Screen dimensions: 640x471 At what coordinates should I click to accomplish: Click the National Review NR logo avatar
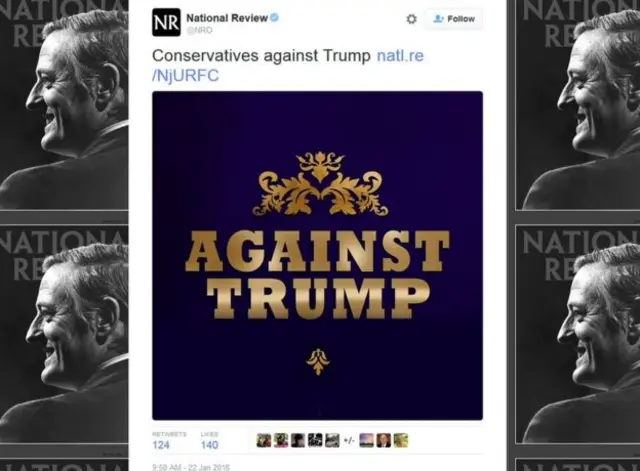[x=166, y=22]
